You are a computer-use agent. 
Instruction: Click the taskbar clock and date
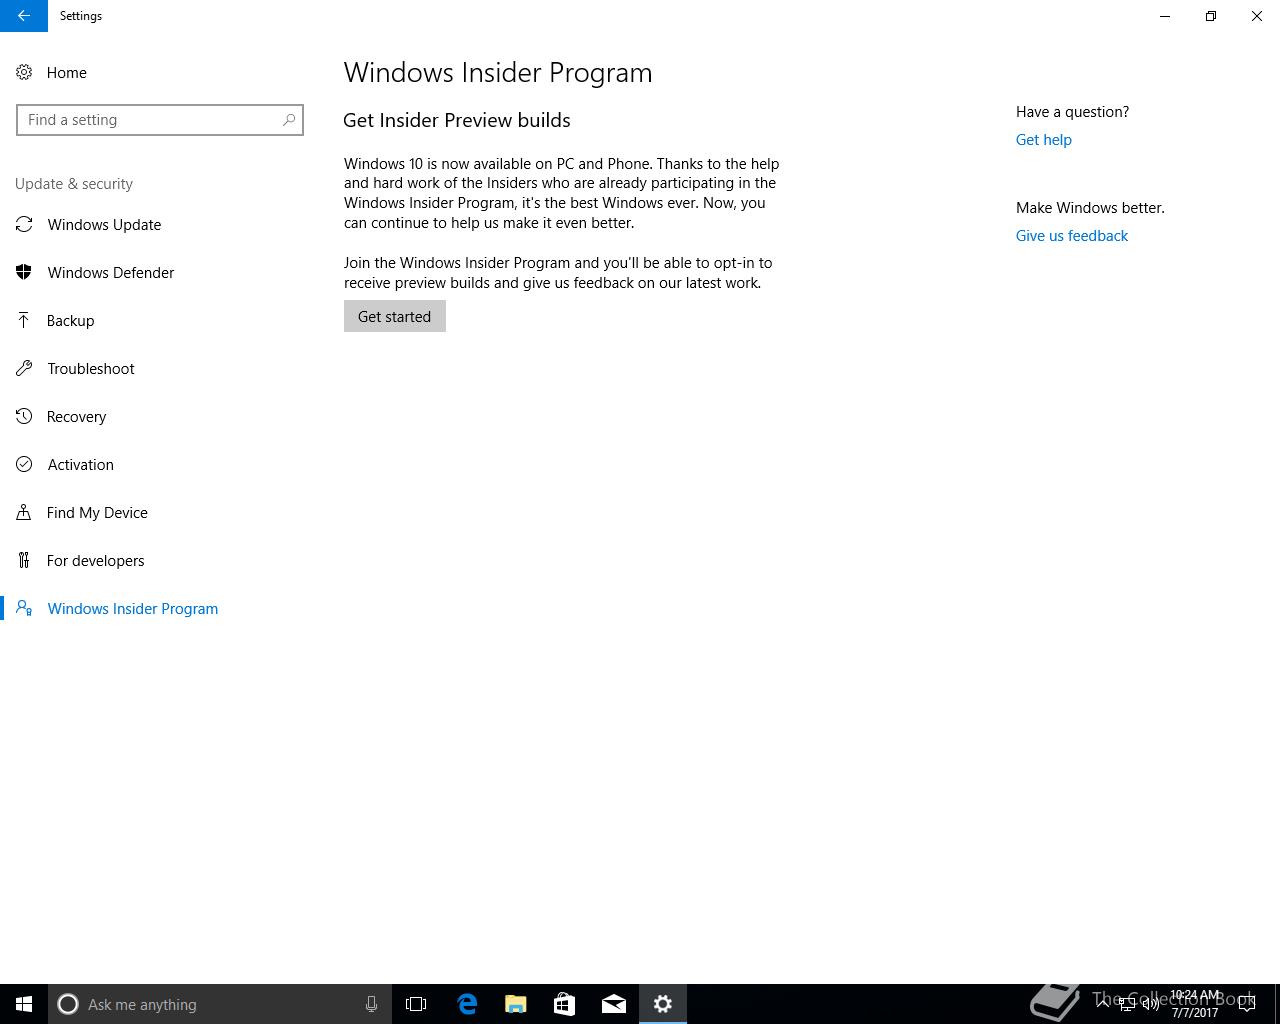pyautogui.click(x=1195, y=1004)
